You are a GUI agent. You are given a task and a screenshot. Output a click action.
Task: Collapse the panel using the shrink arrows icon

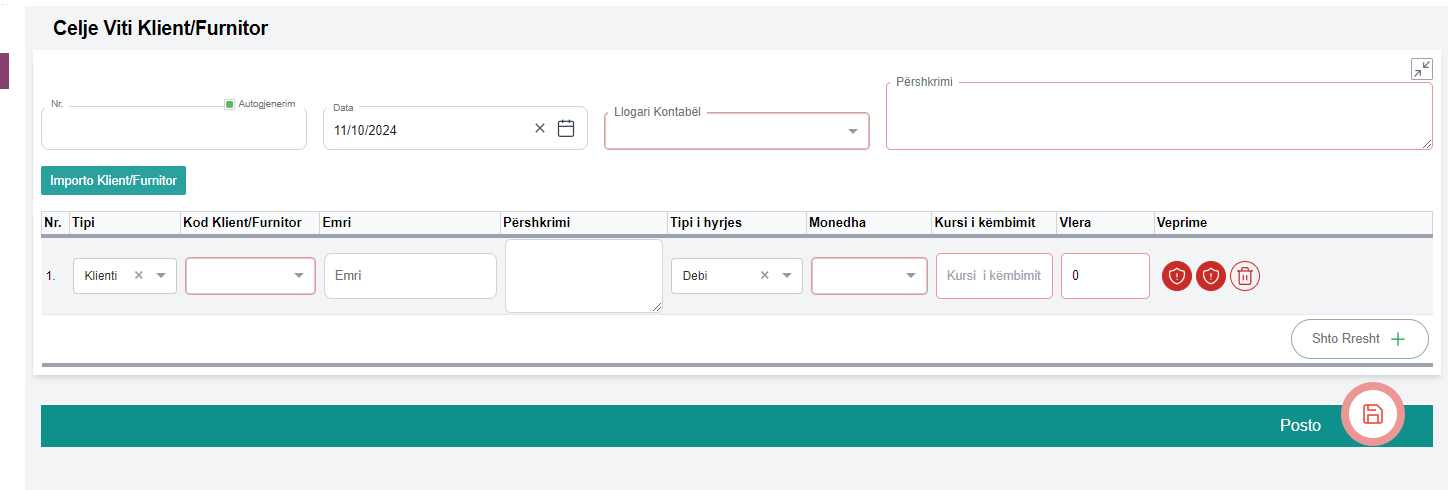coord(1421,69)
